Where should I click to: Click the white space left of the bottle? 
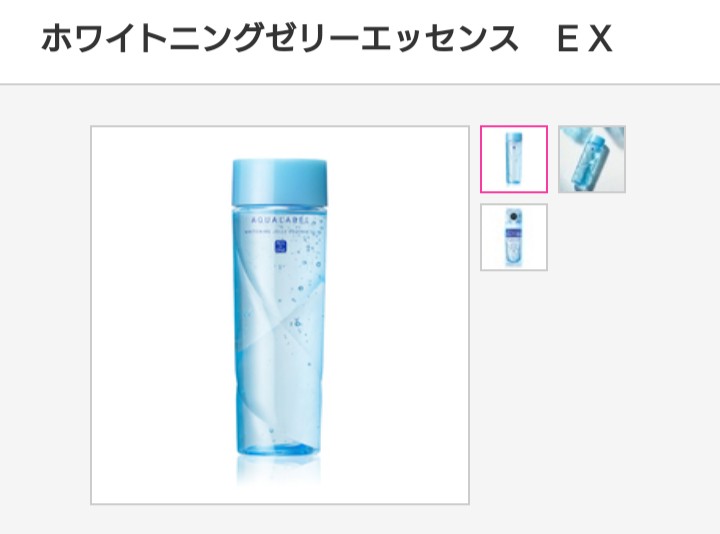[161, 315]
